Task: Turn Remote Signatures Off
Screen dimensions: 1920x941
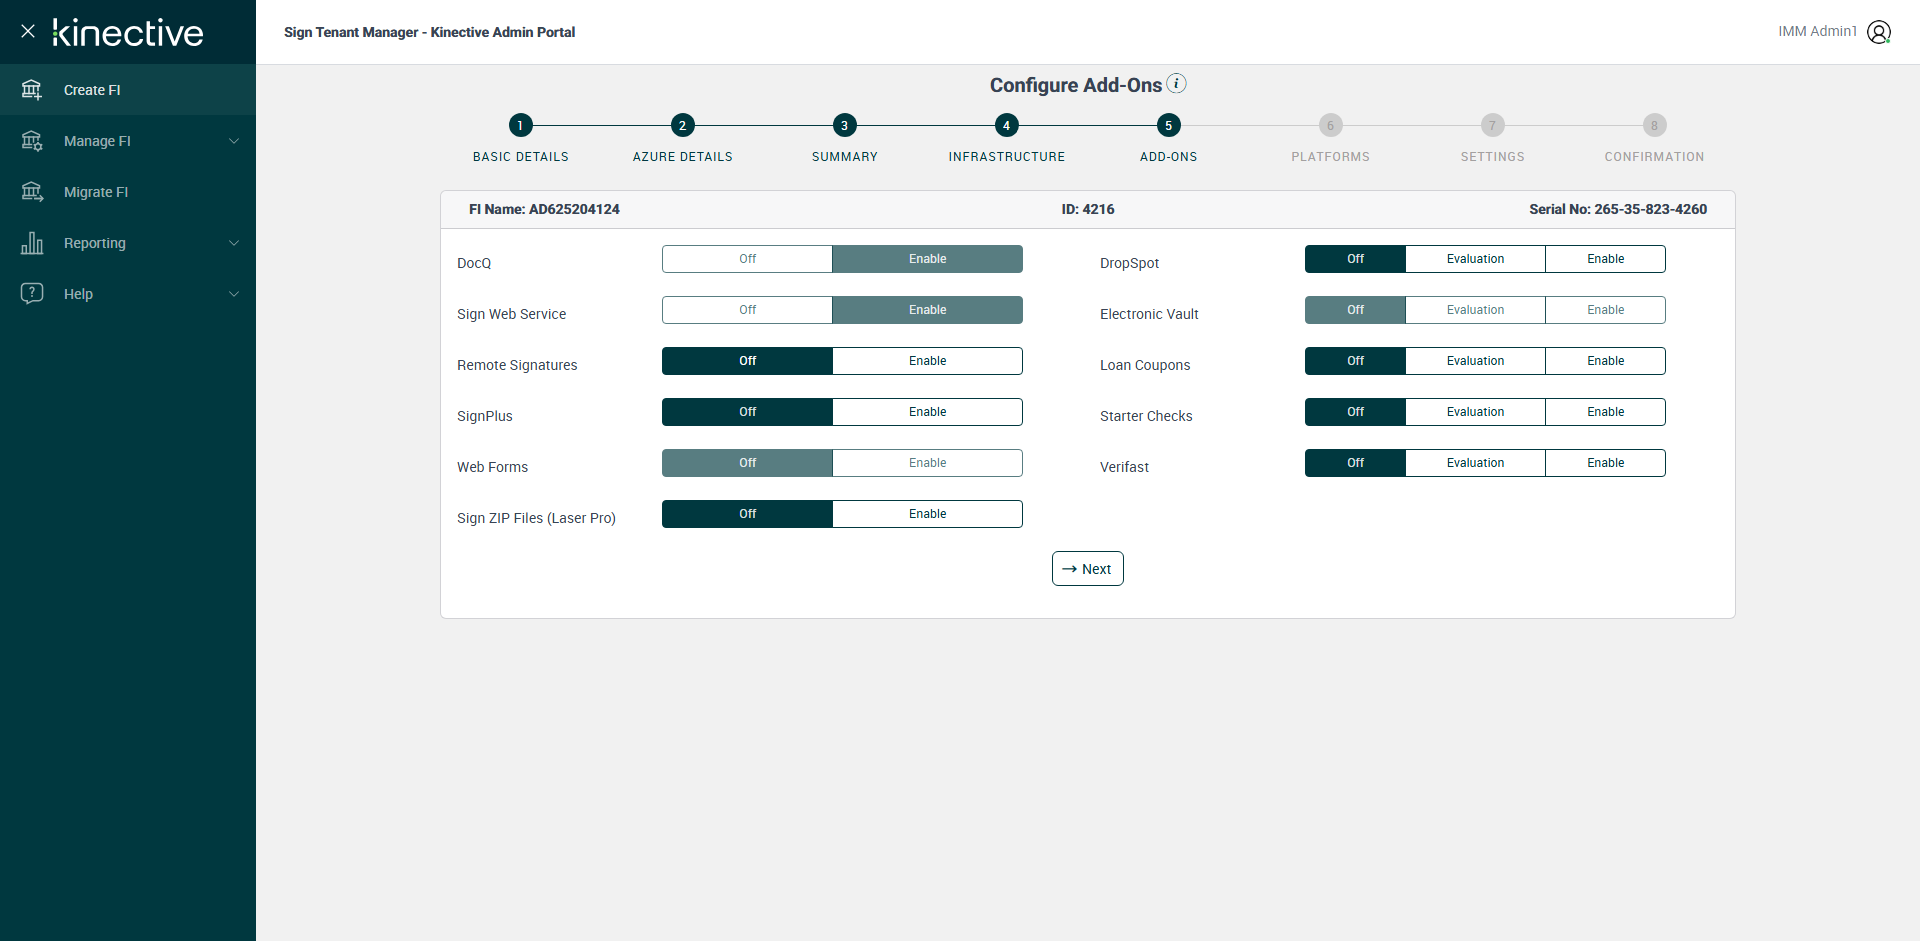Action: 747,361
